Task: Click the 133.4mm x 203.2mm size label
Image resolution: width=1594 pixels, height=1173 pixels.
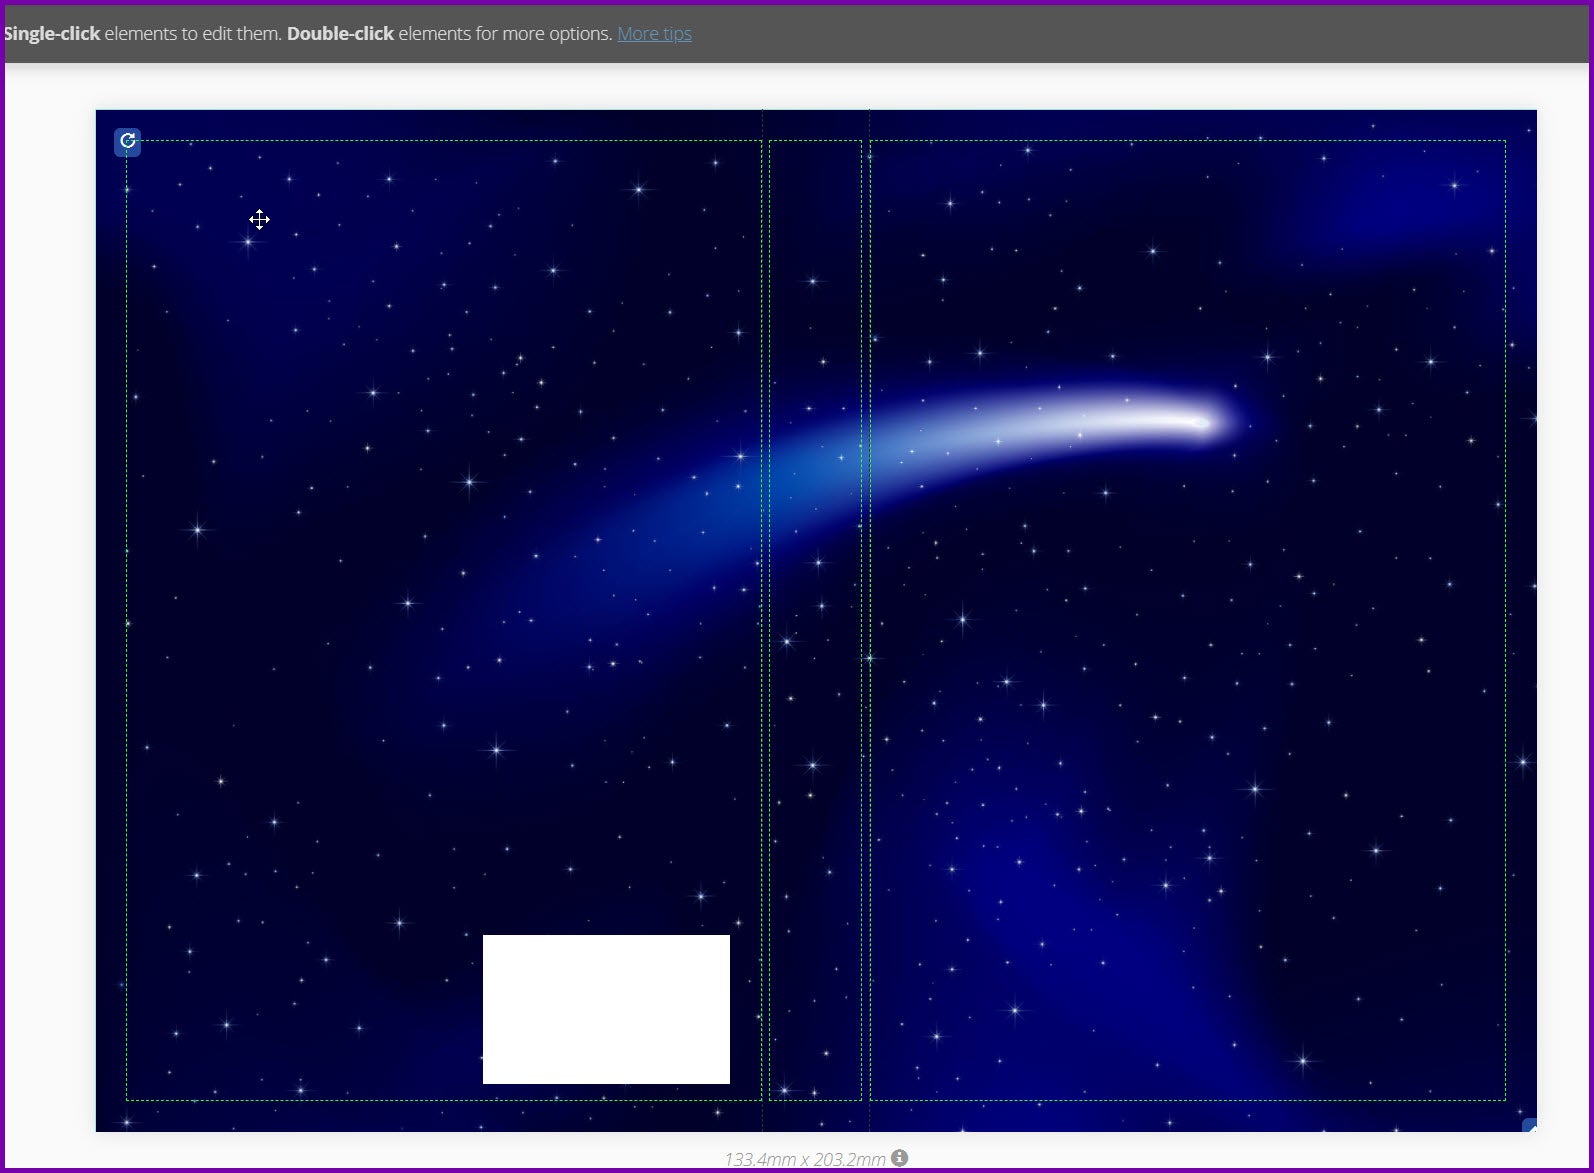Action: (x=804, y=1159)
